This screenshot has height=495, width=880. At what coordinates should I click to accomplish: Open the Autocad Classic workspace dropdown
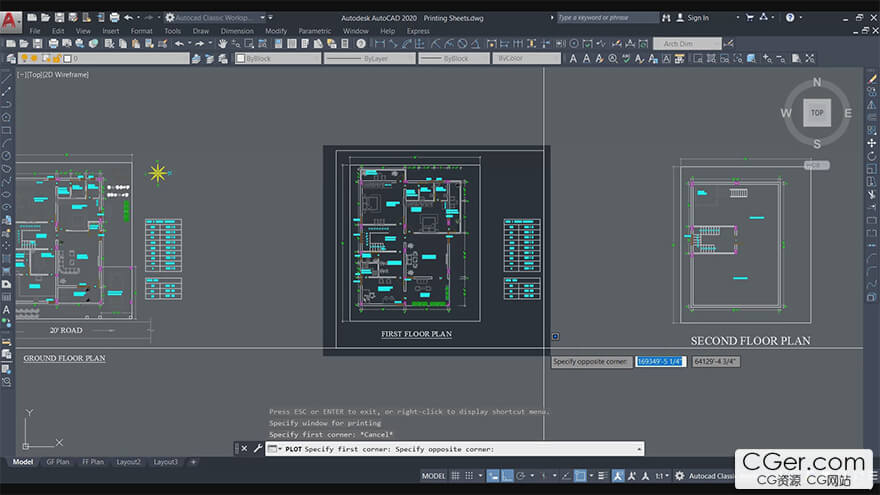point(216,18)
